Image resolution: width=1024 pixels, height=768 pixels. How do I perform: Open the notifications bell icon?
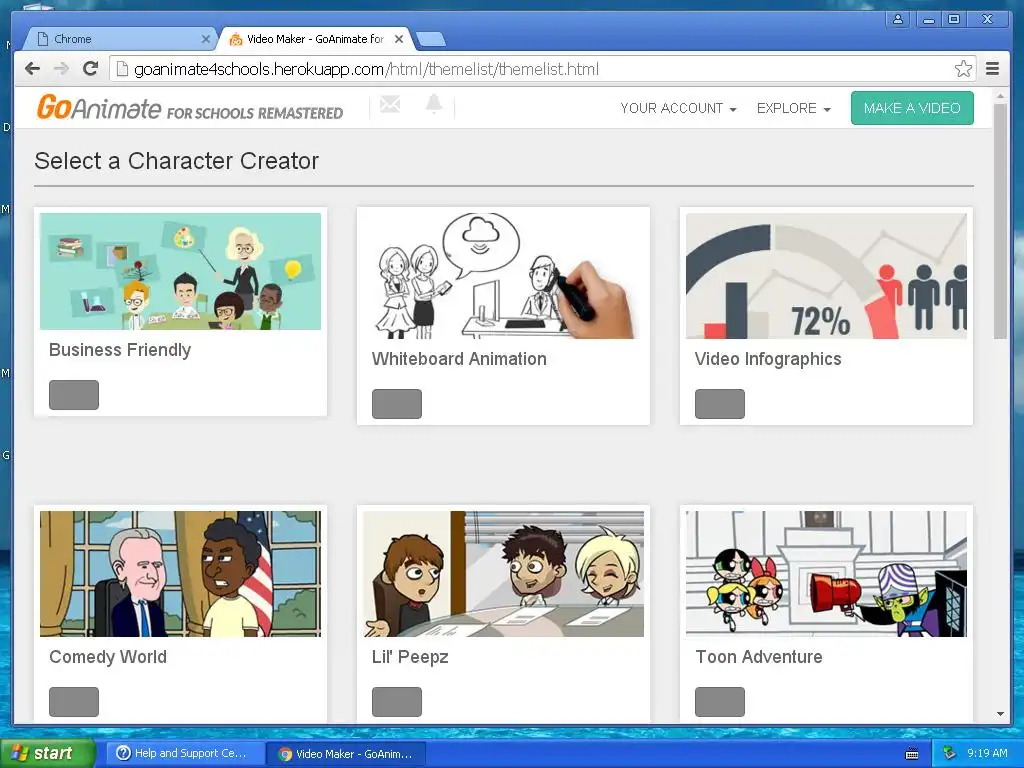tap(434, 104)
